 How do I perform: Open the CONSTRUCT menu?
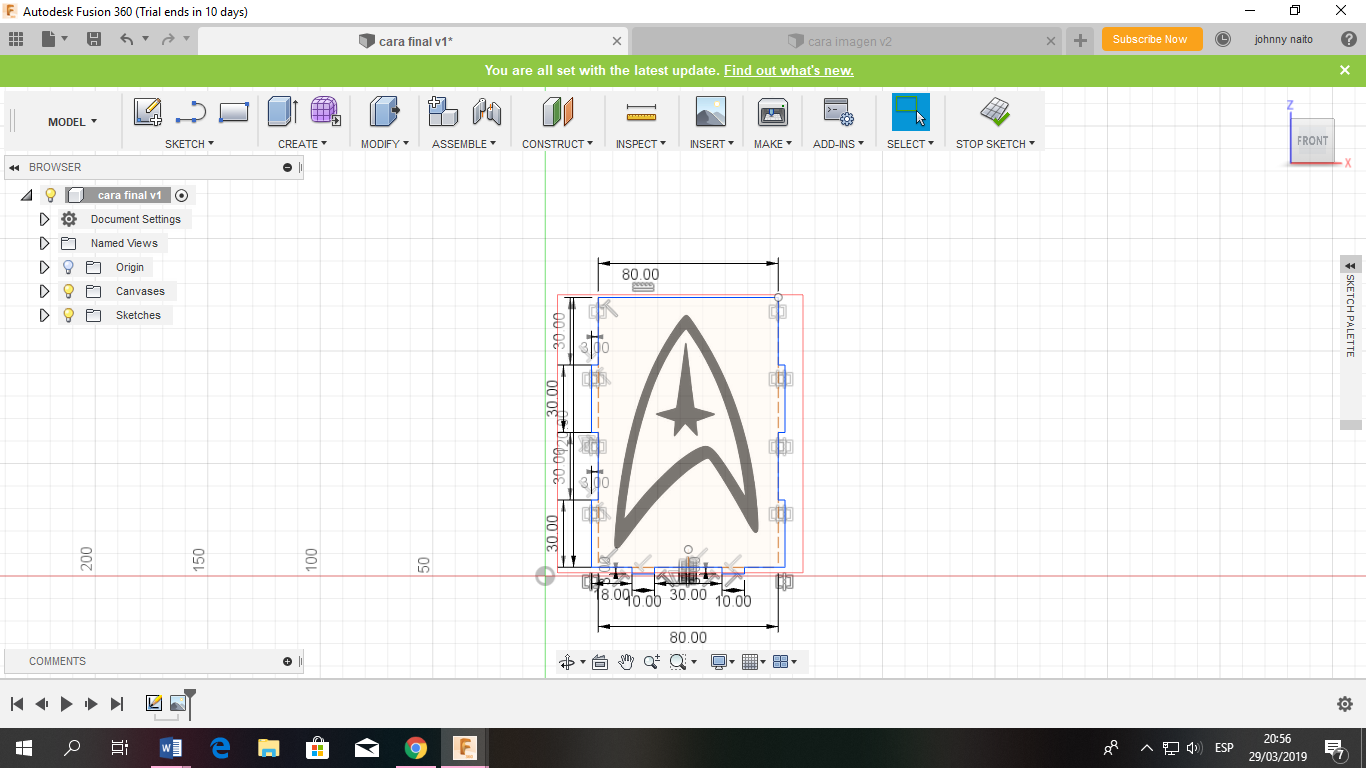point(557,144)
